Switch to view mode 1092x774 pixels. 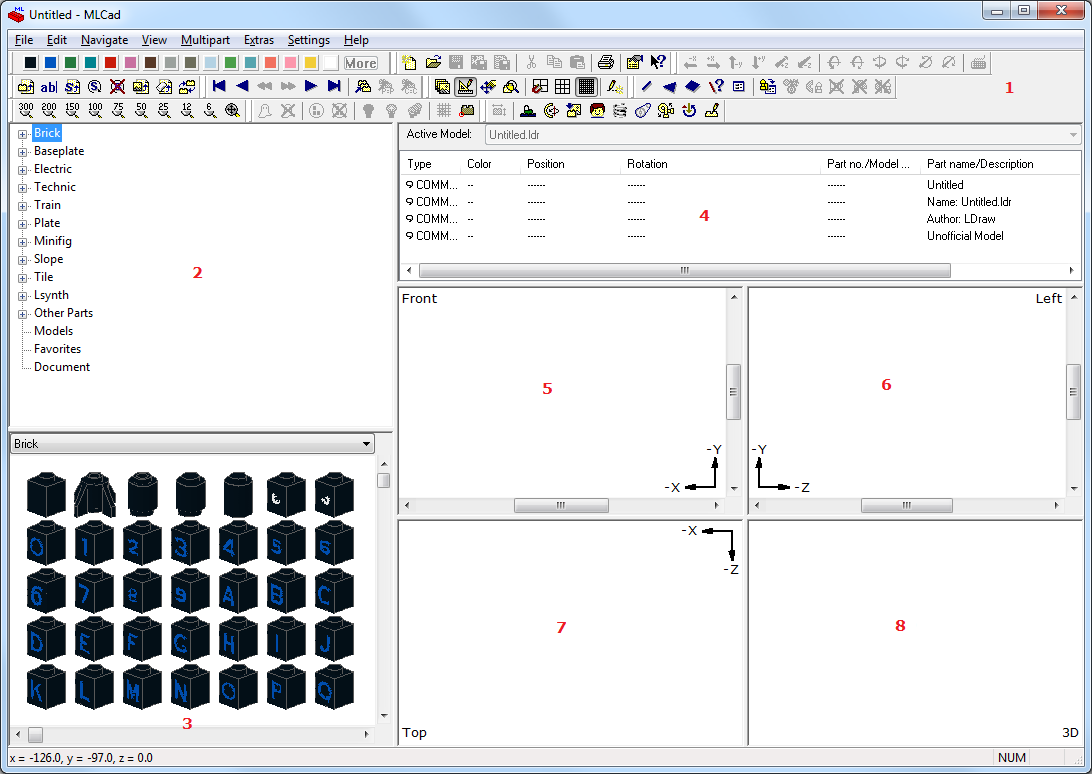click(442, 86)
